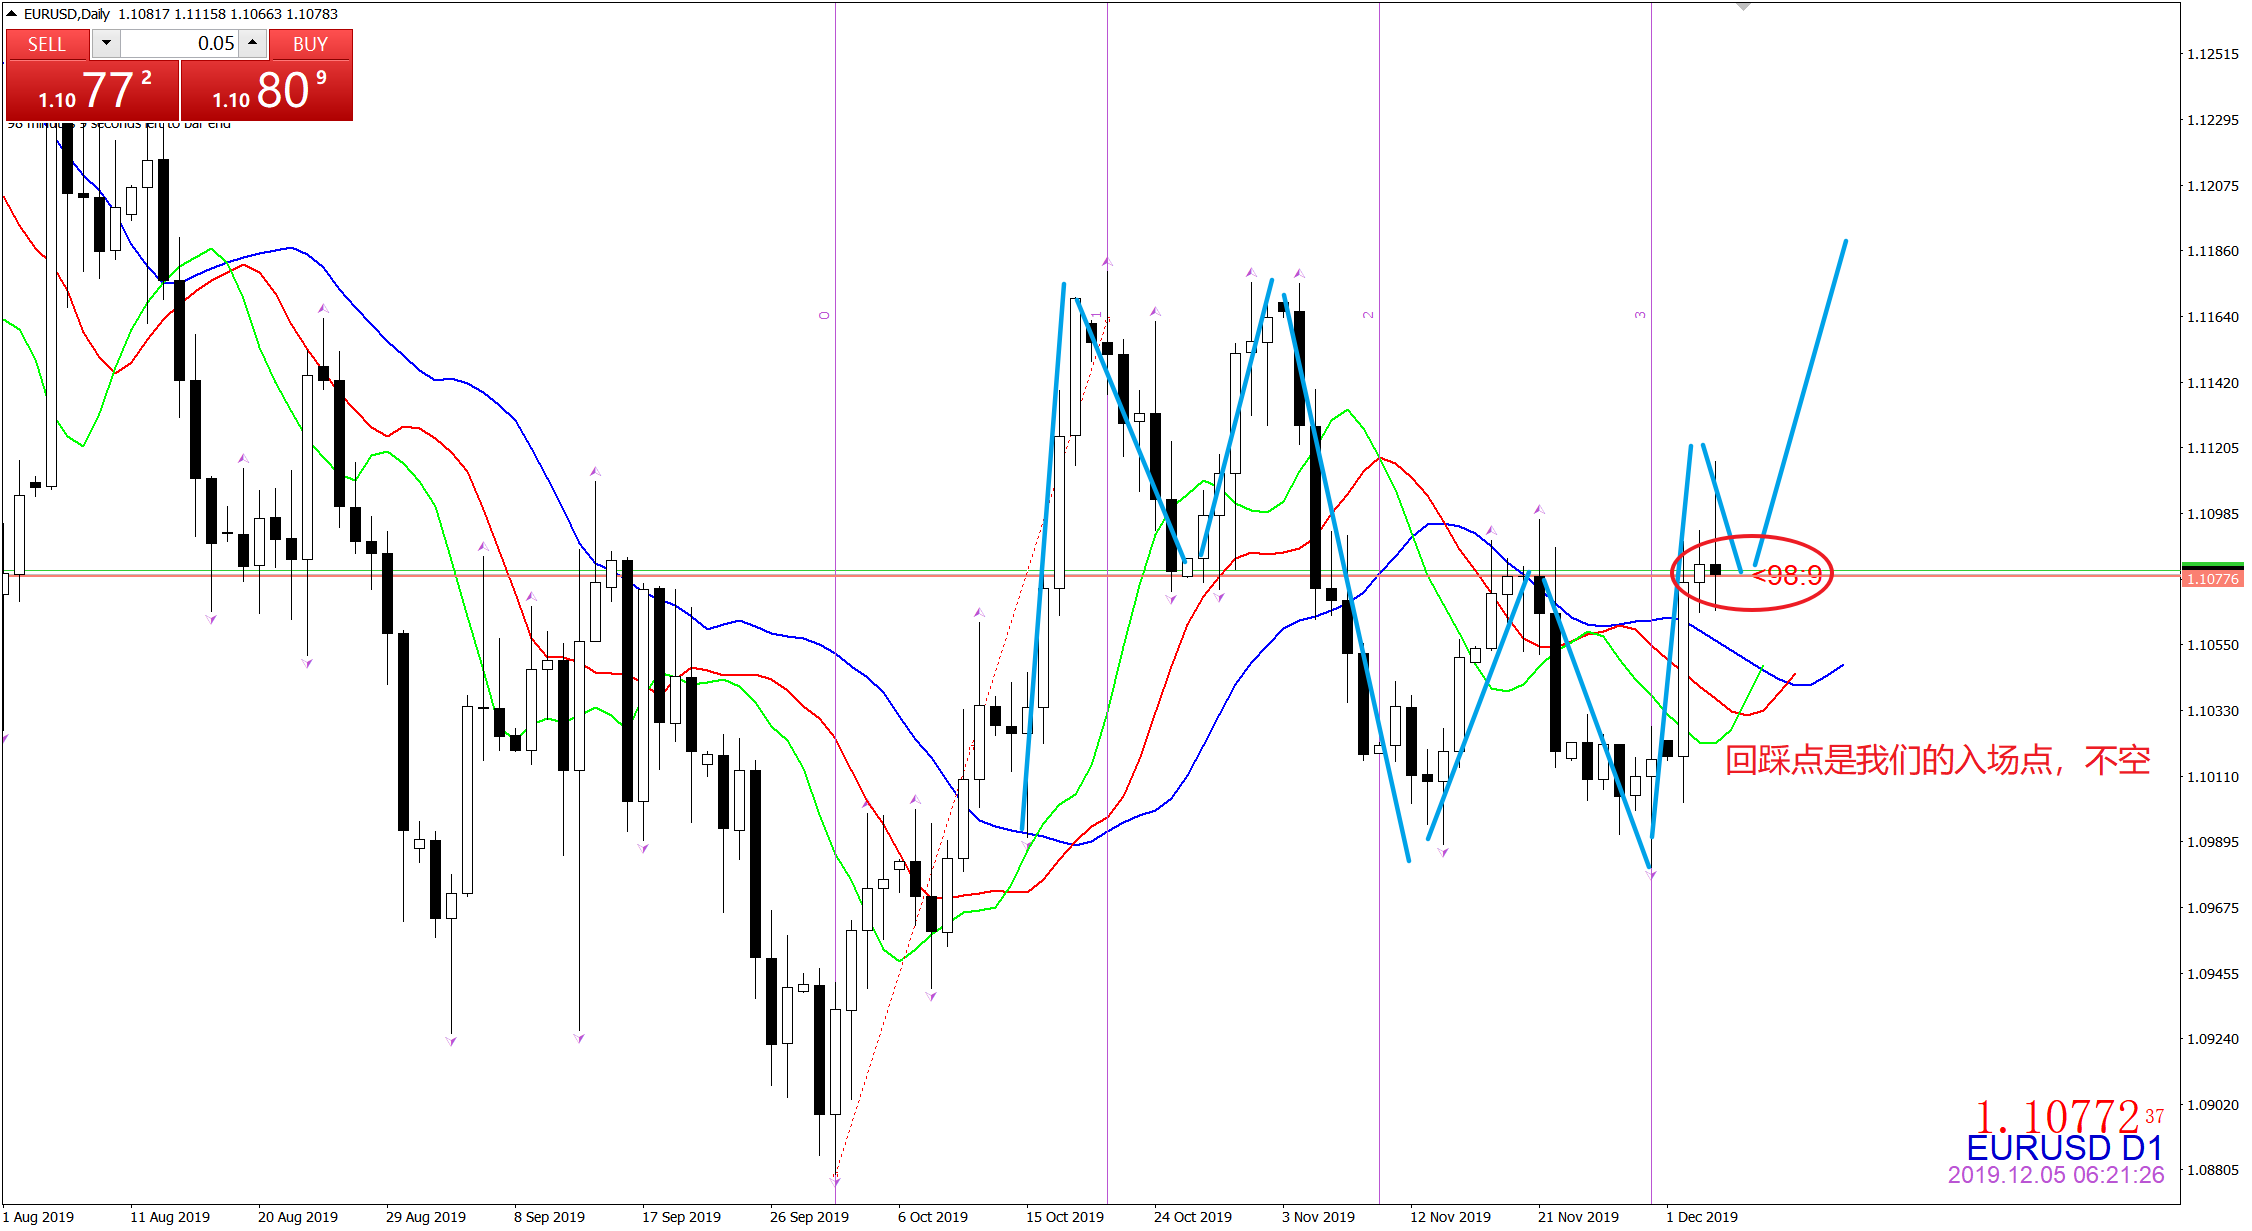
Task: Select the Fibonacci time zone marker 2
Action: (x=1368, y=315)
